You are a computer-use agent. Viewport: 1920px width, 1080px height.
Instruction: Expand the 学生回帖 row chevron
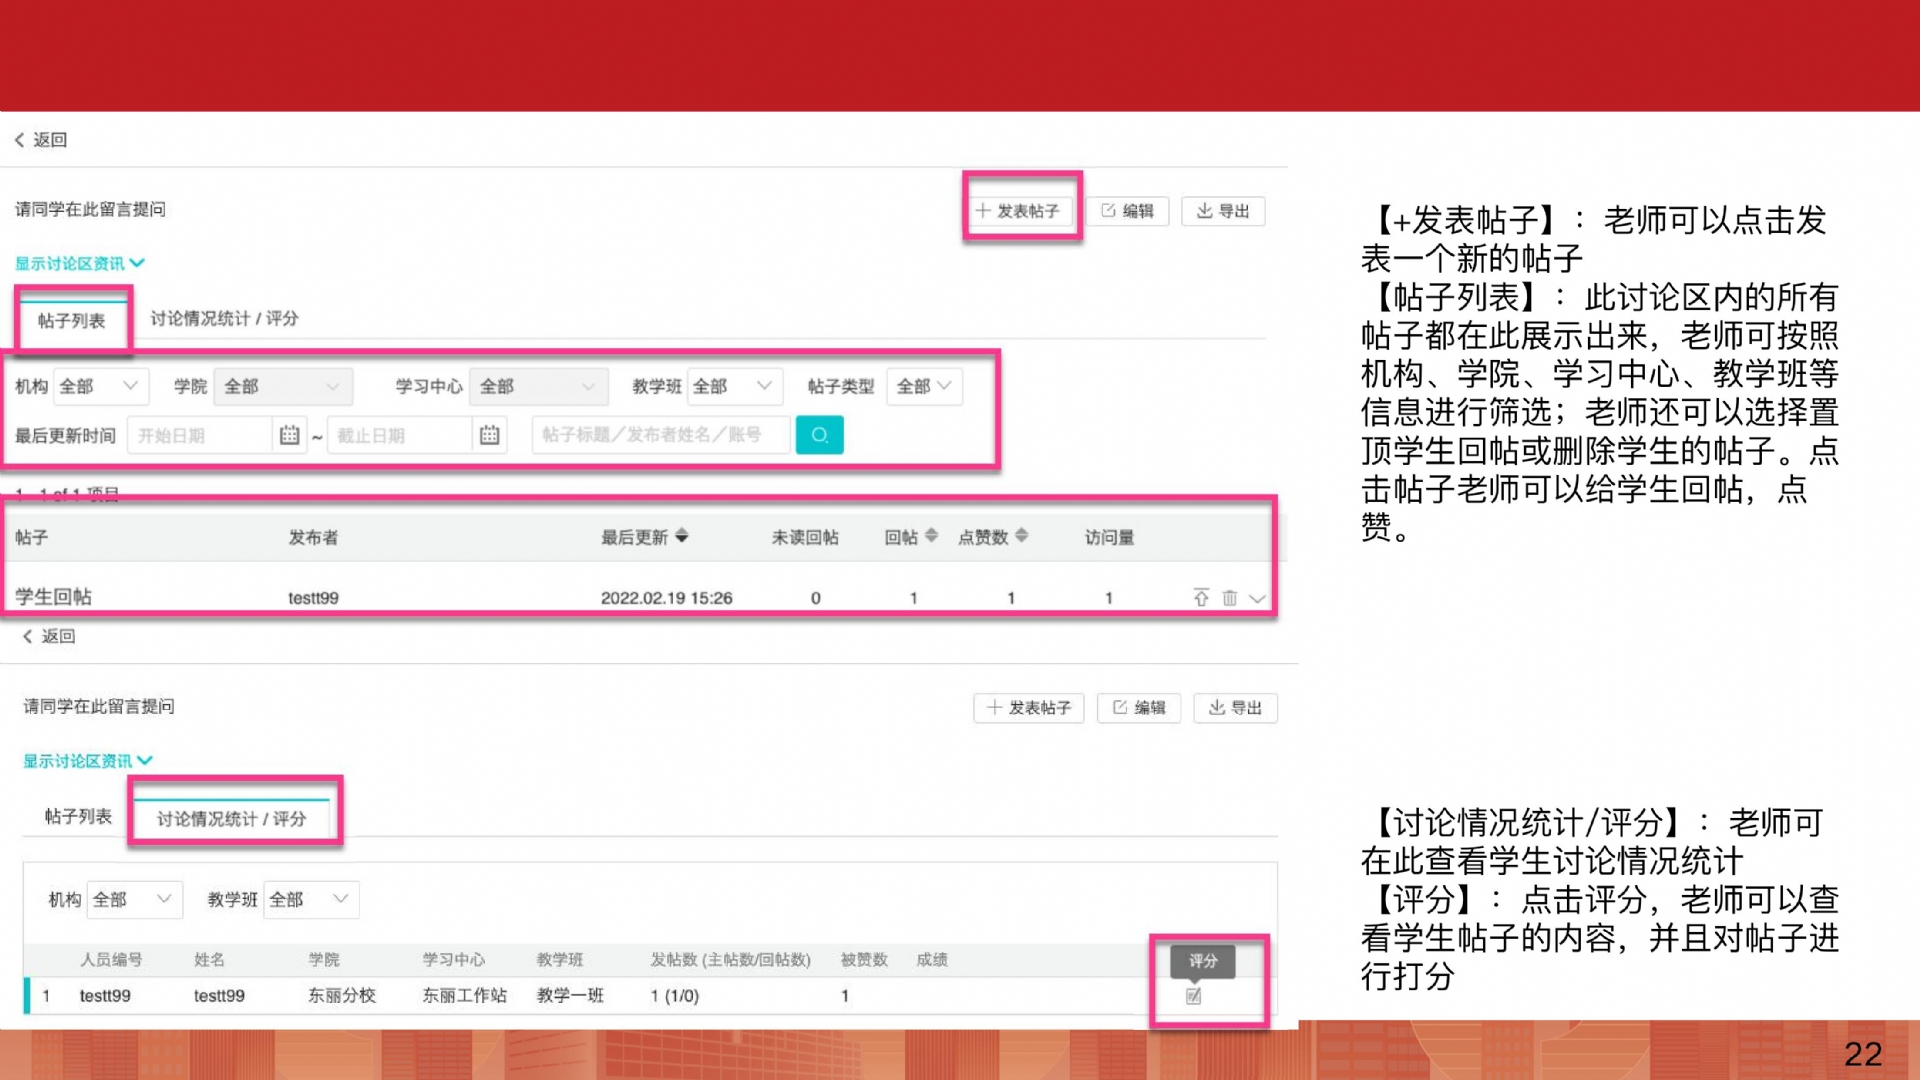[1258, 598]
